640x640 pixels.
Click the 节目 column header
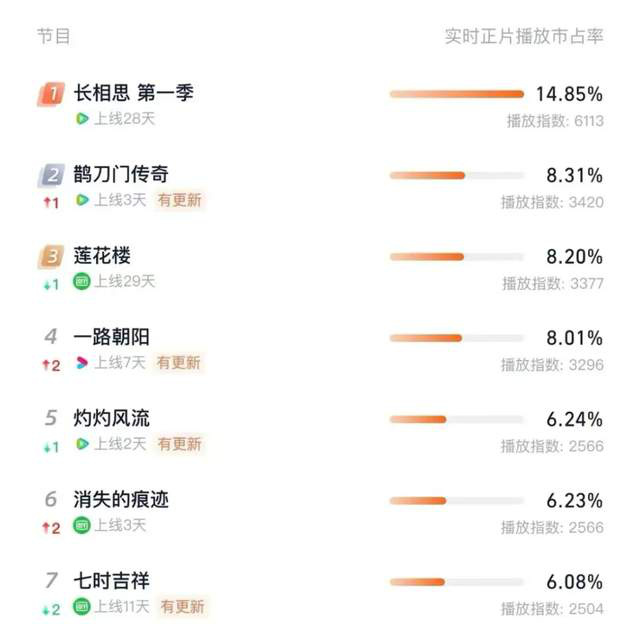(53, 36)
